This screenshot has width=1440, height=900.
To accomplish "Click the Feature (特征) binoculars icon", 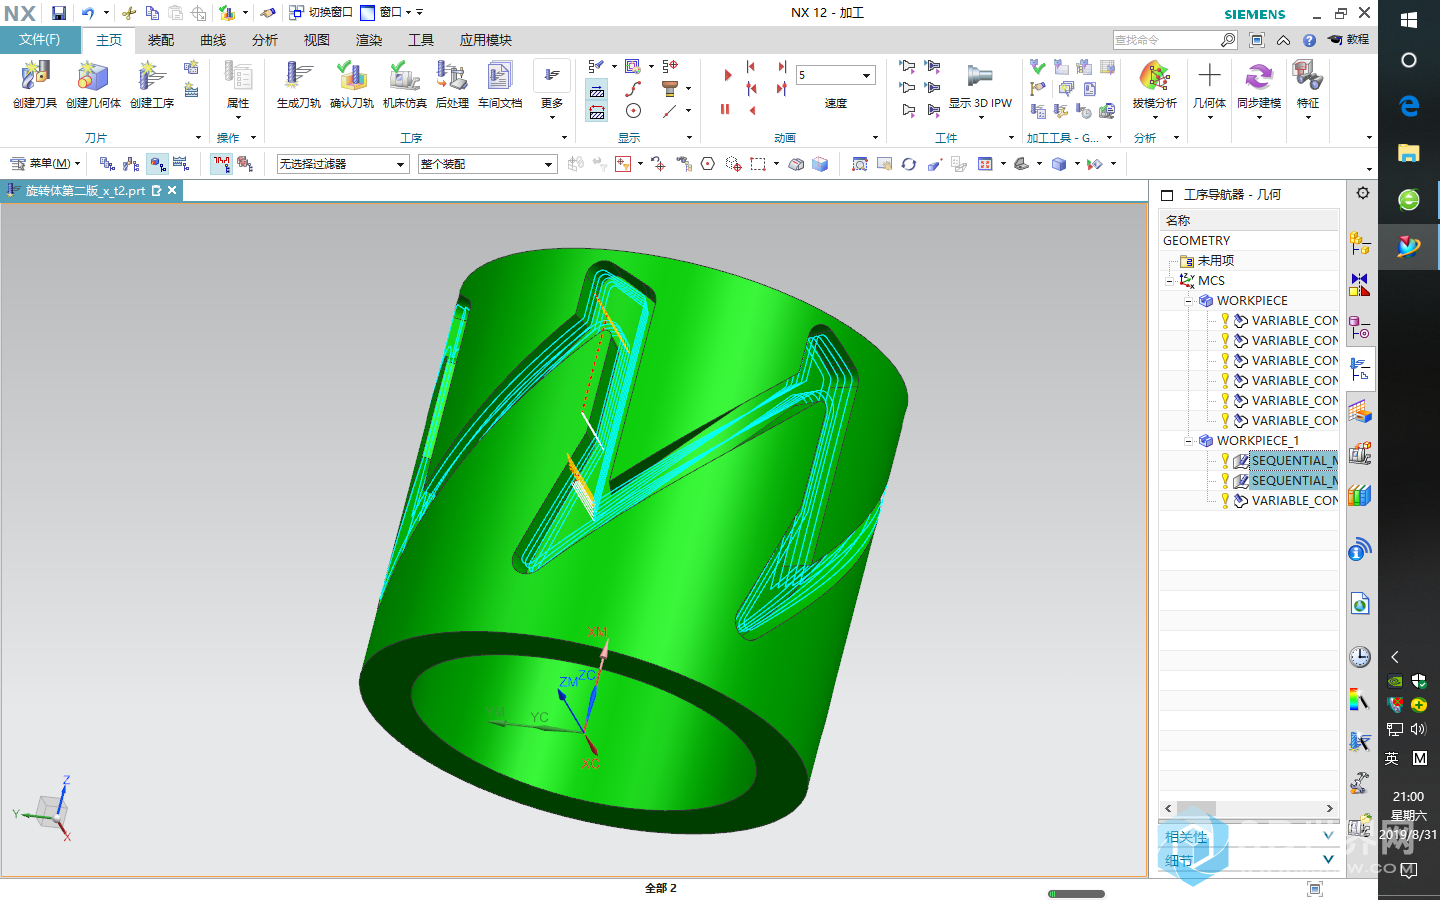I will [1307, 77].
